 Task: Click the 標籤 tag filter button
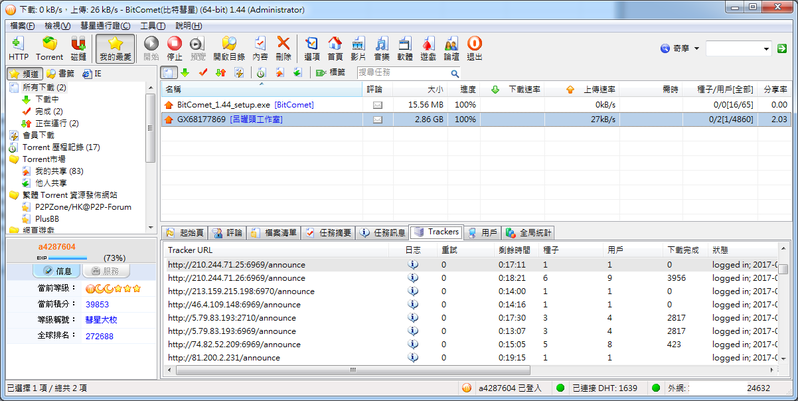click(330, 73)
